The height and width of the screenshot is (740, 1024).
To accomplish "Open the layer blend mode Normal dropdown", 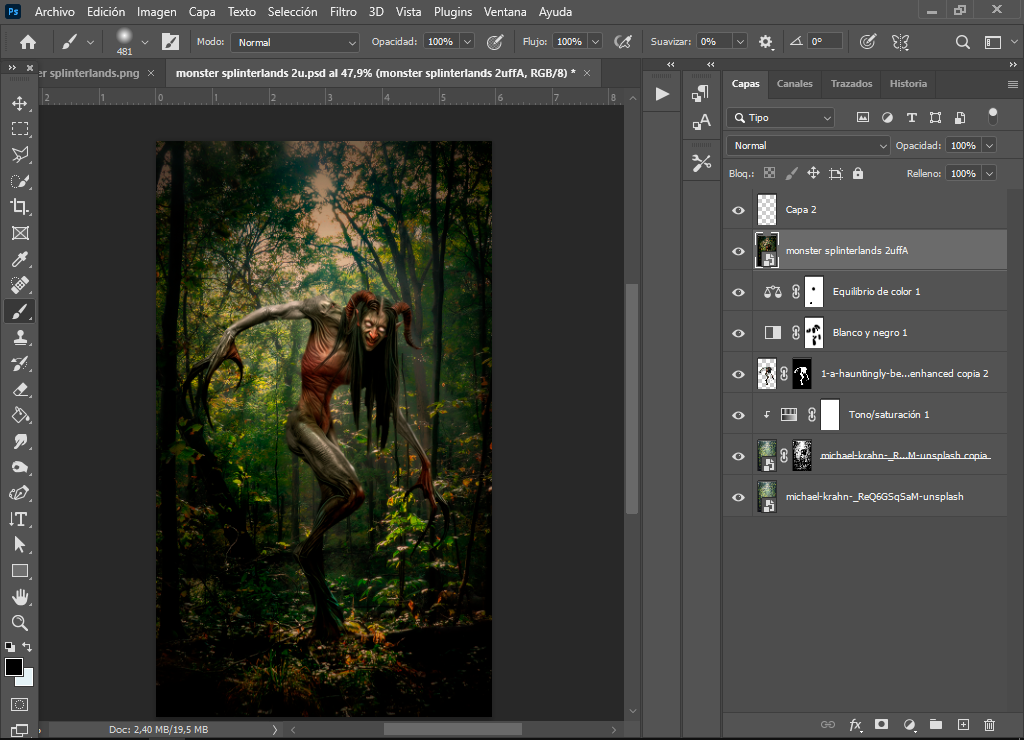I will pyautogui.click(x=808, y=146).
